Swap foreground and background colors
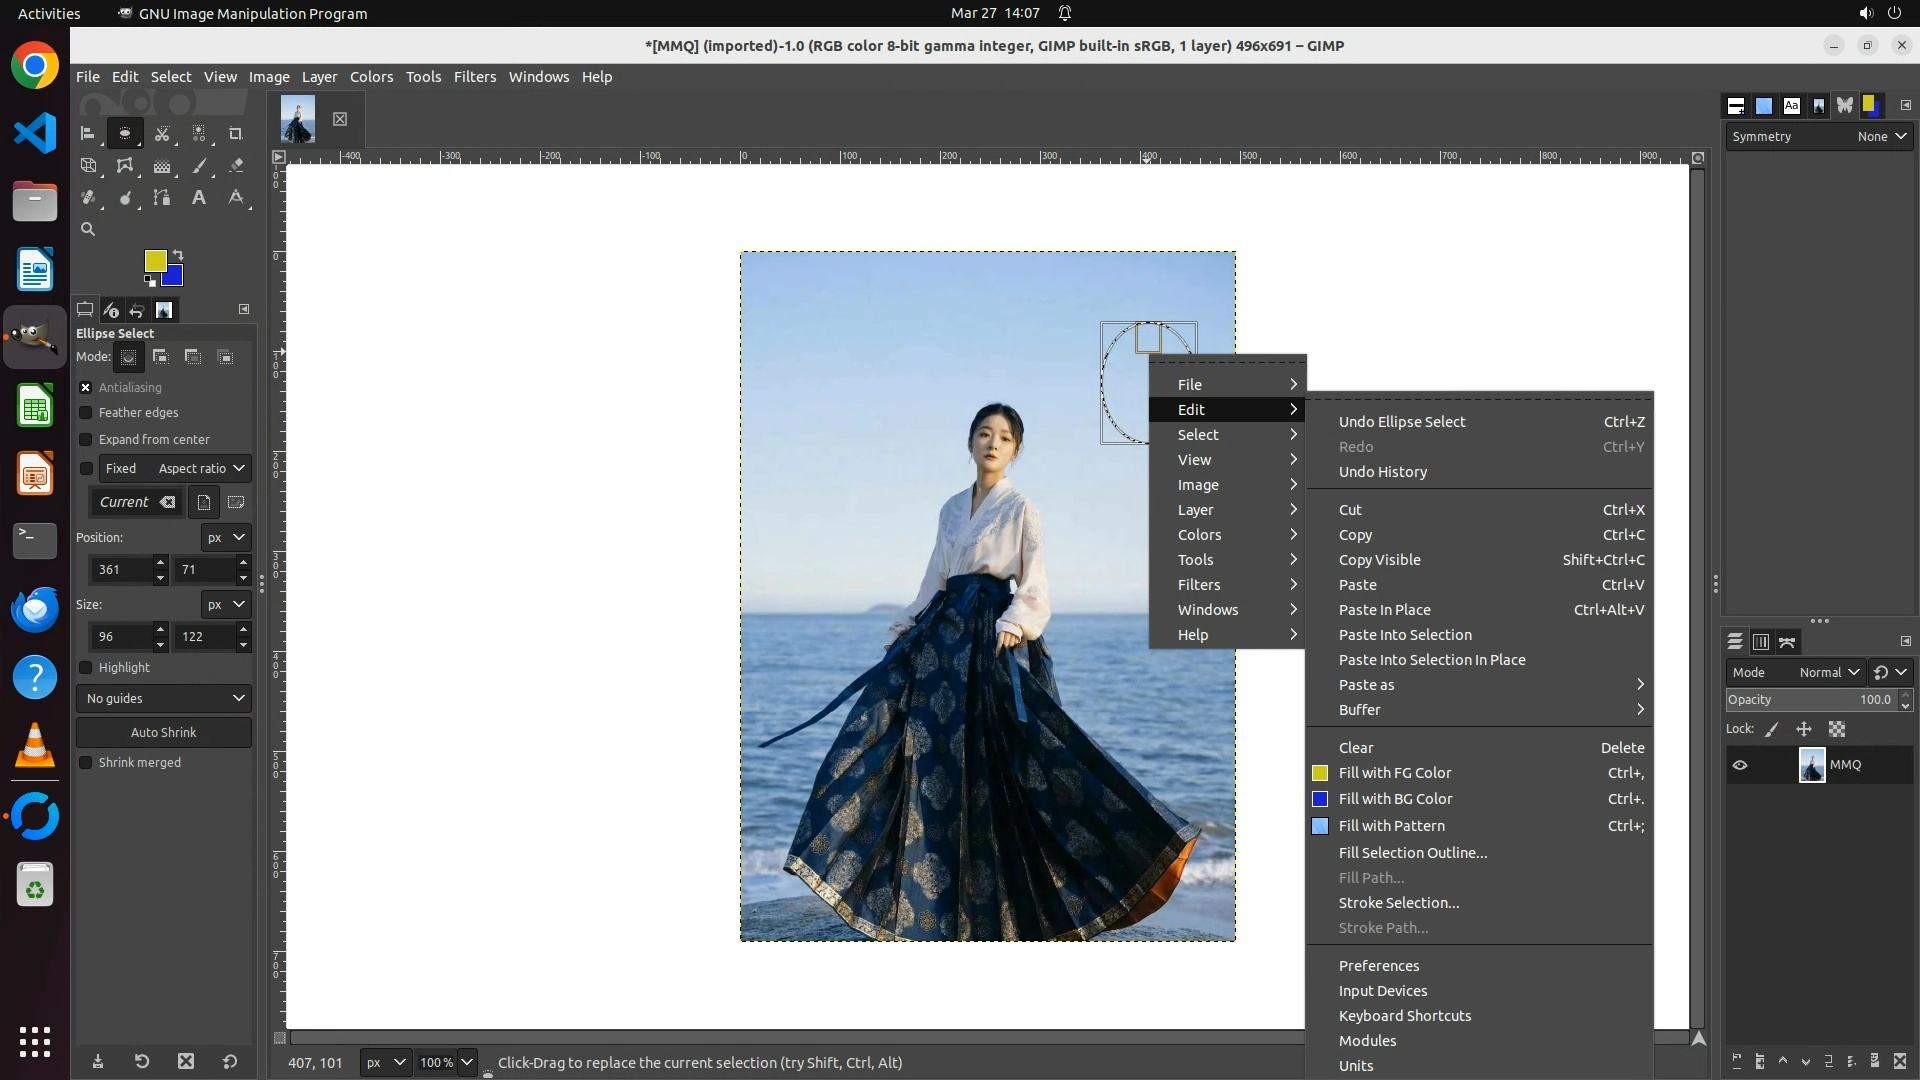Screen dimensions: 1920x1080 (x=178, y=254)
